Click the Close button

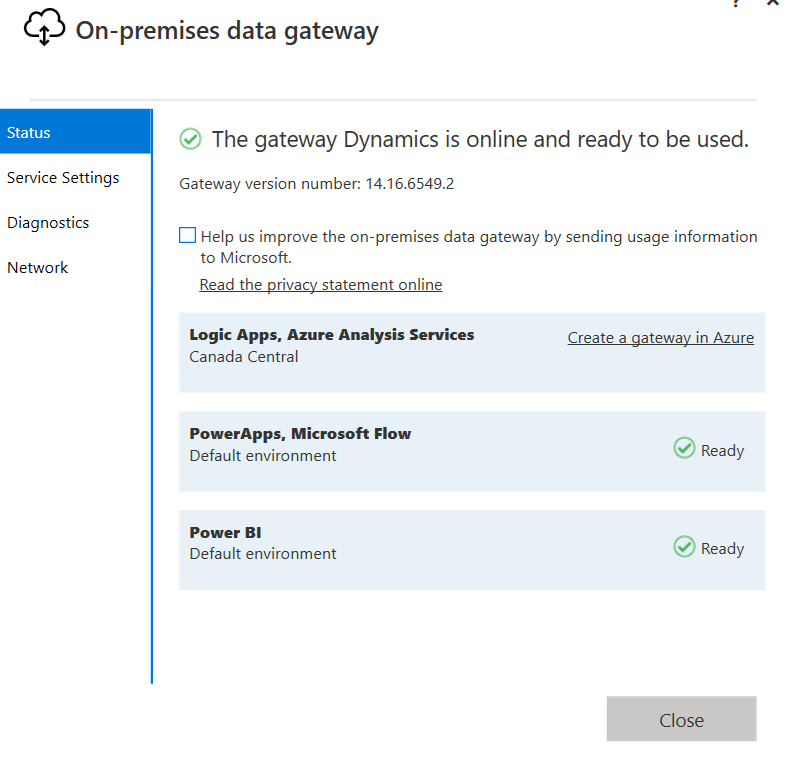tap(681, 719)
